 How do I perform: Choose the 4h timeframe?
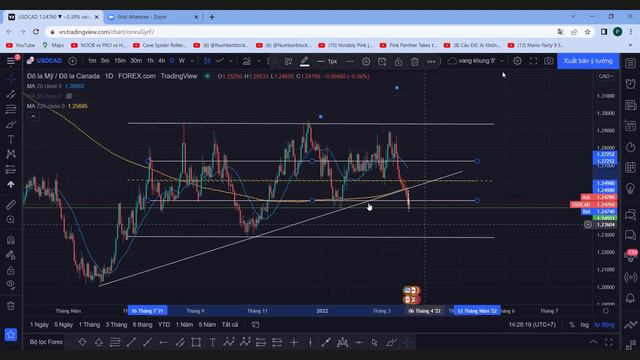click(162, 61)
